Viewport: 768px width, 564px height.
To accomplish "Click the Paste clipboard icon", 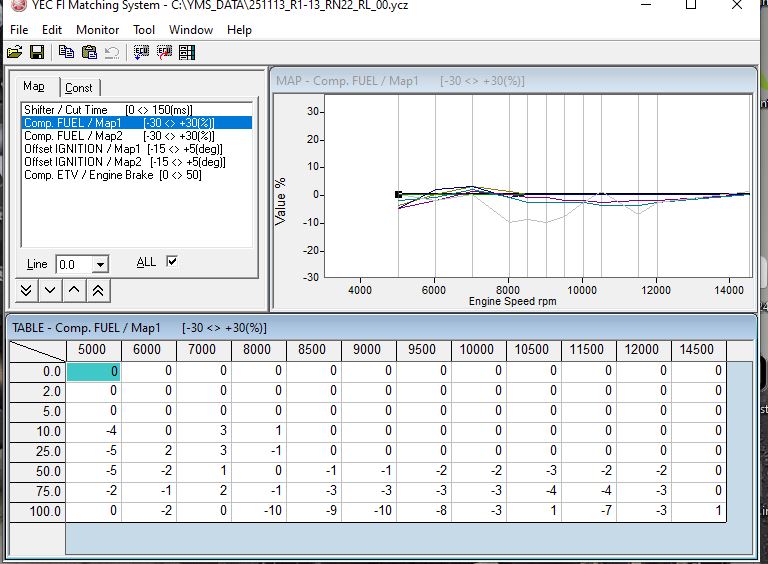I will 89,52.
